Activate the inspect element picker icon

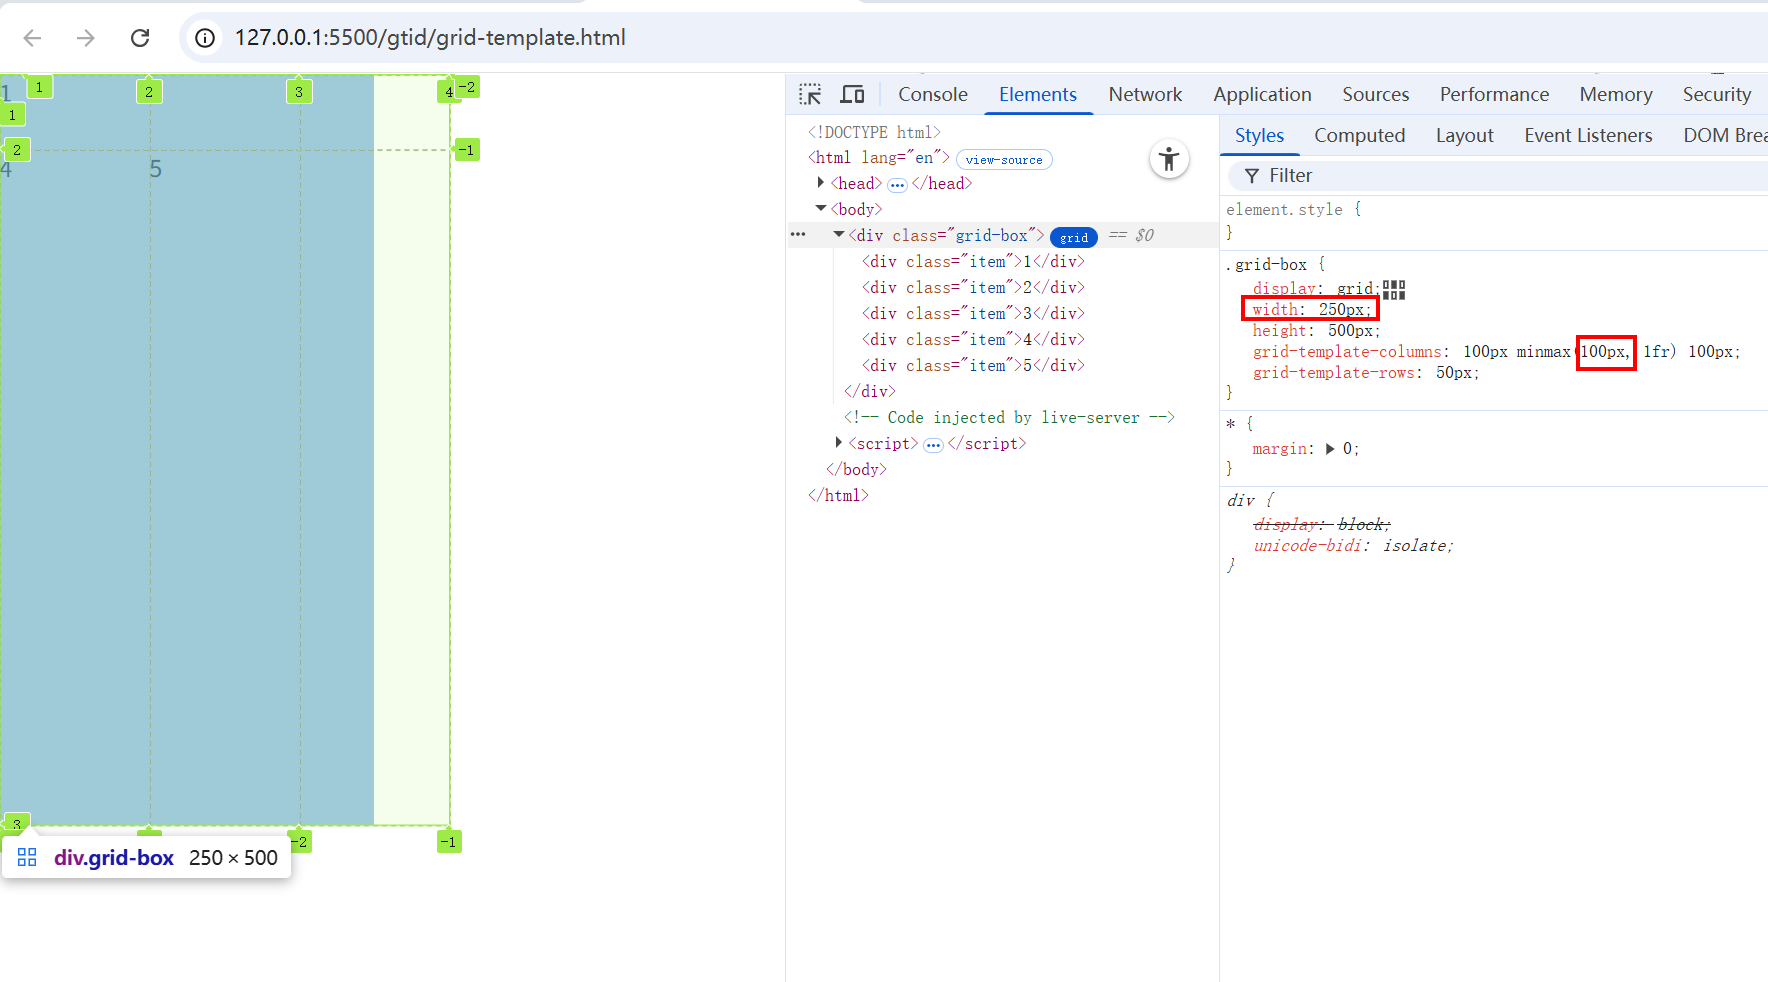(x=810, y=94)
